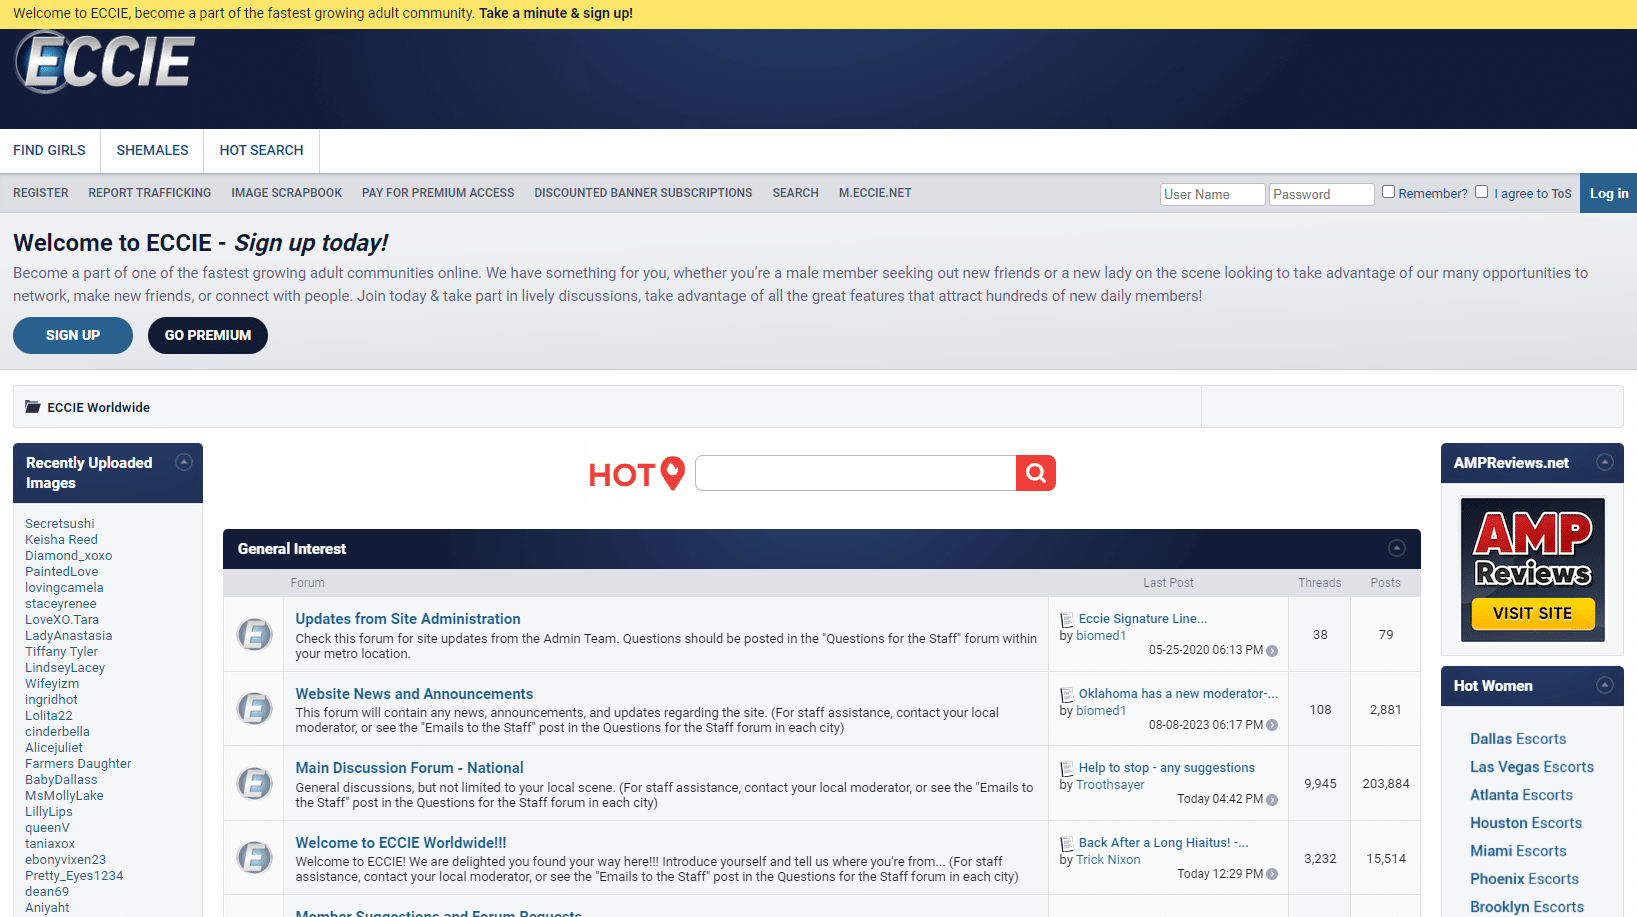Click the ECCIE Worldwide folder icon
This screenshot has height=917, width=1637.
[33, 407]
